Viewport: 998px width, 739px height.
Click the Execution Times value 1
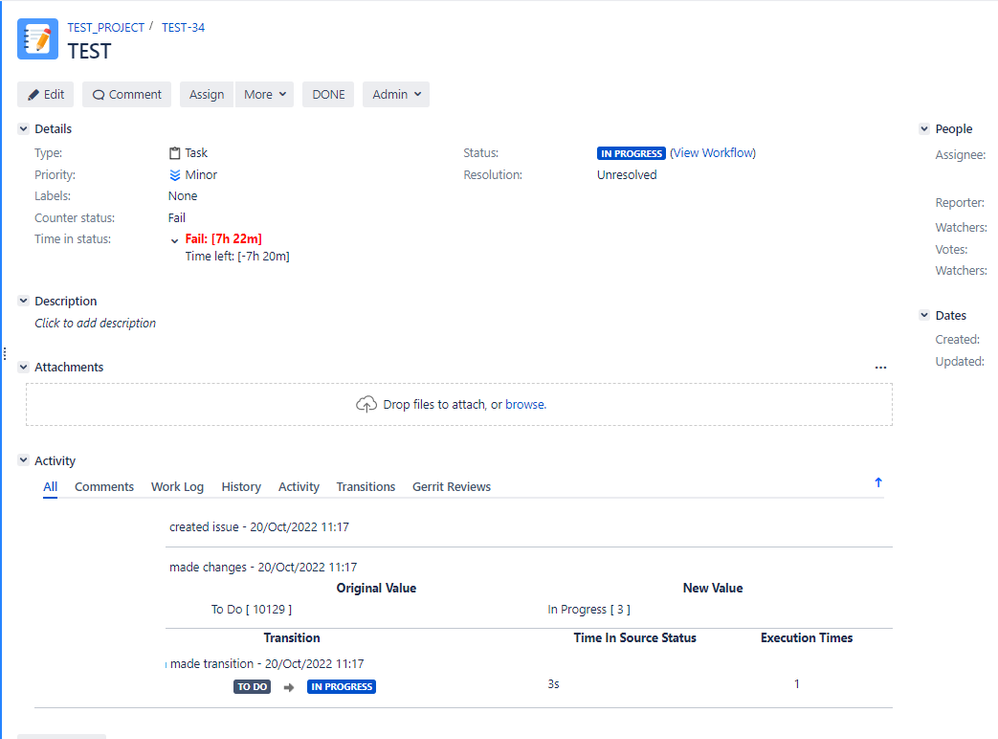[796, 684]
